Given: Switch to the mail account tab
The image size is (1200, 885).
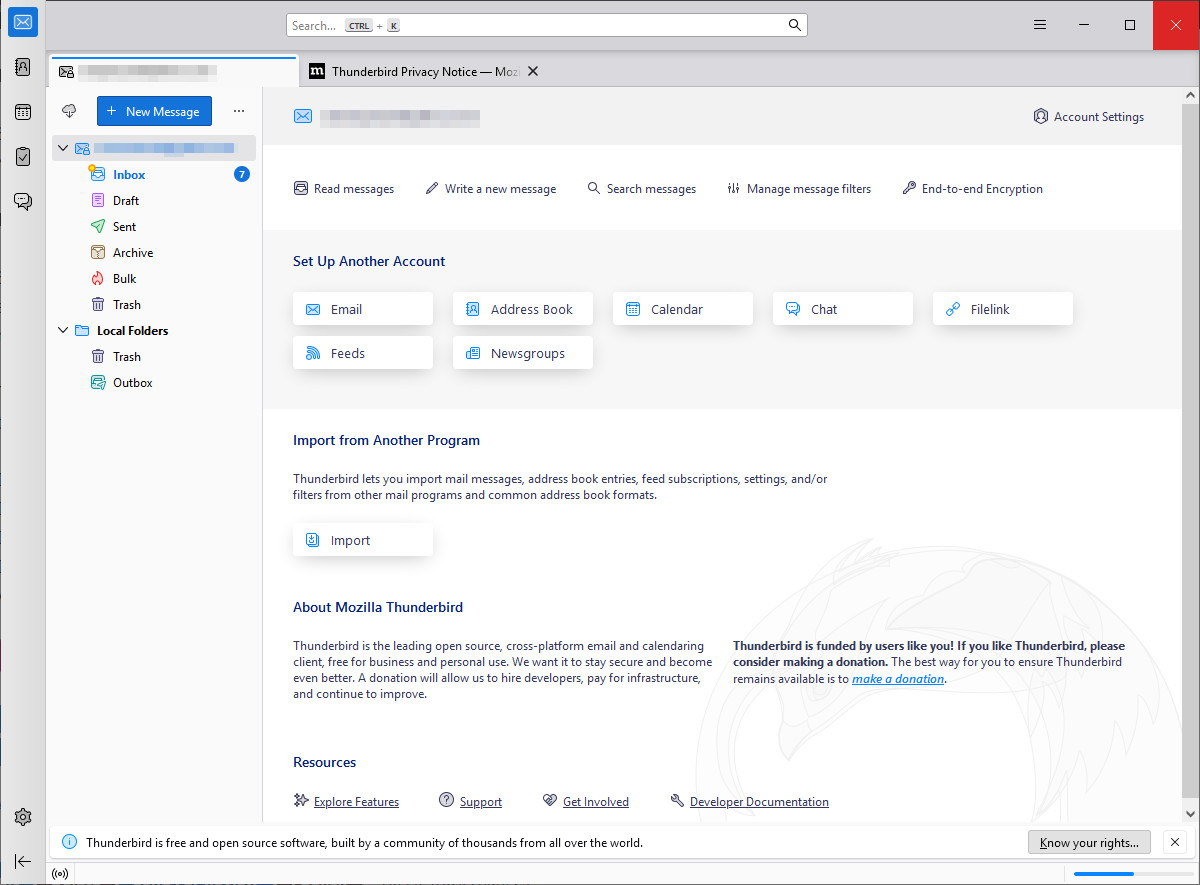Looking at the screenshot, I should (x=172, y=71).
